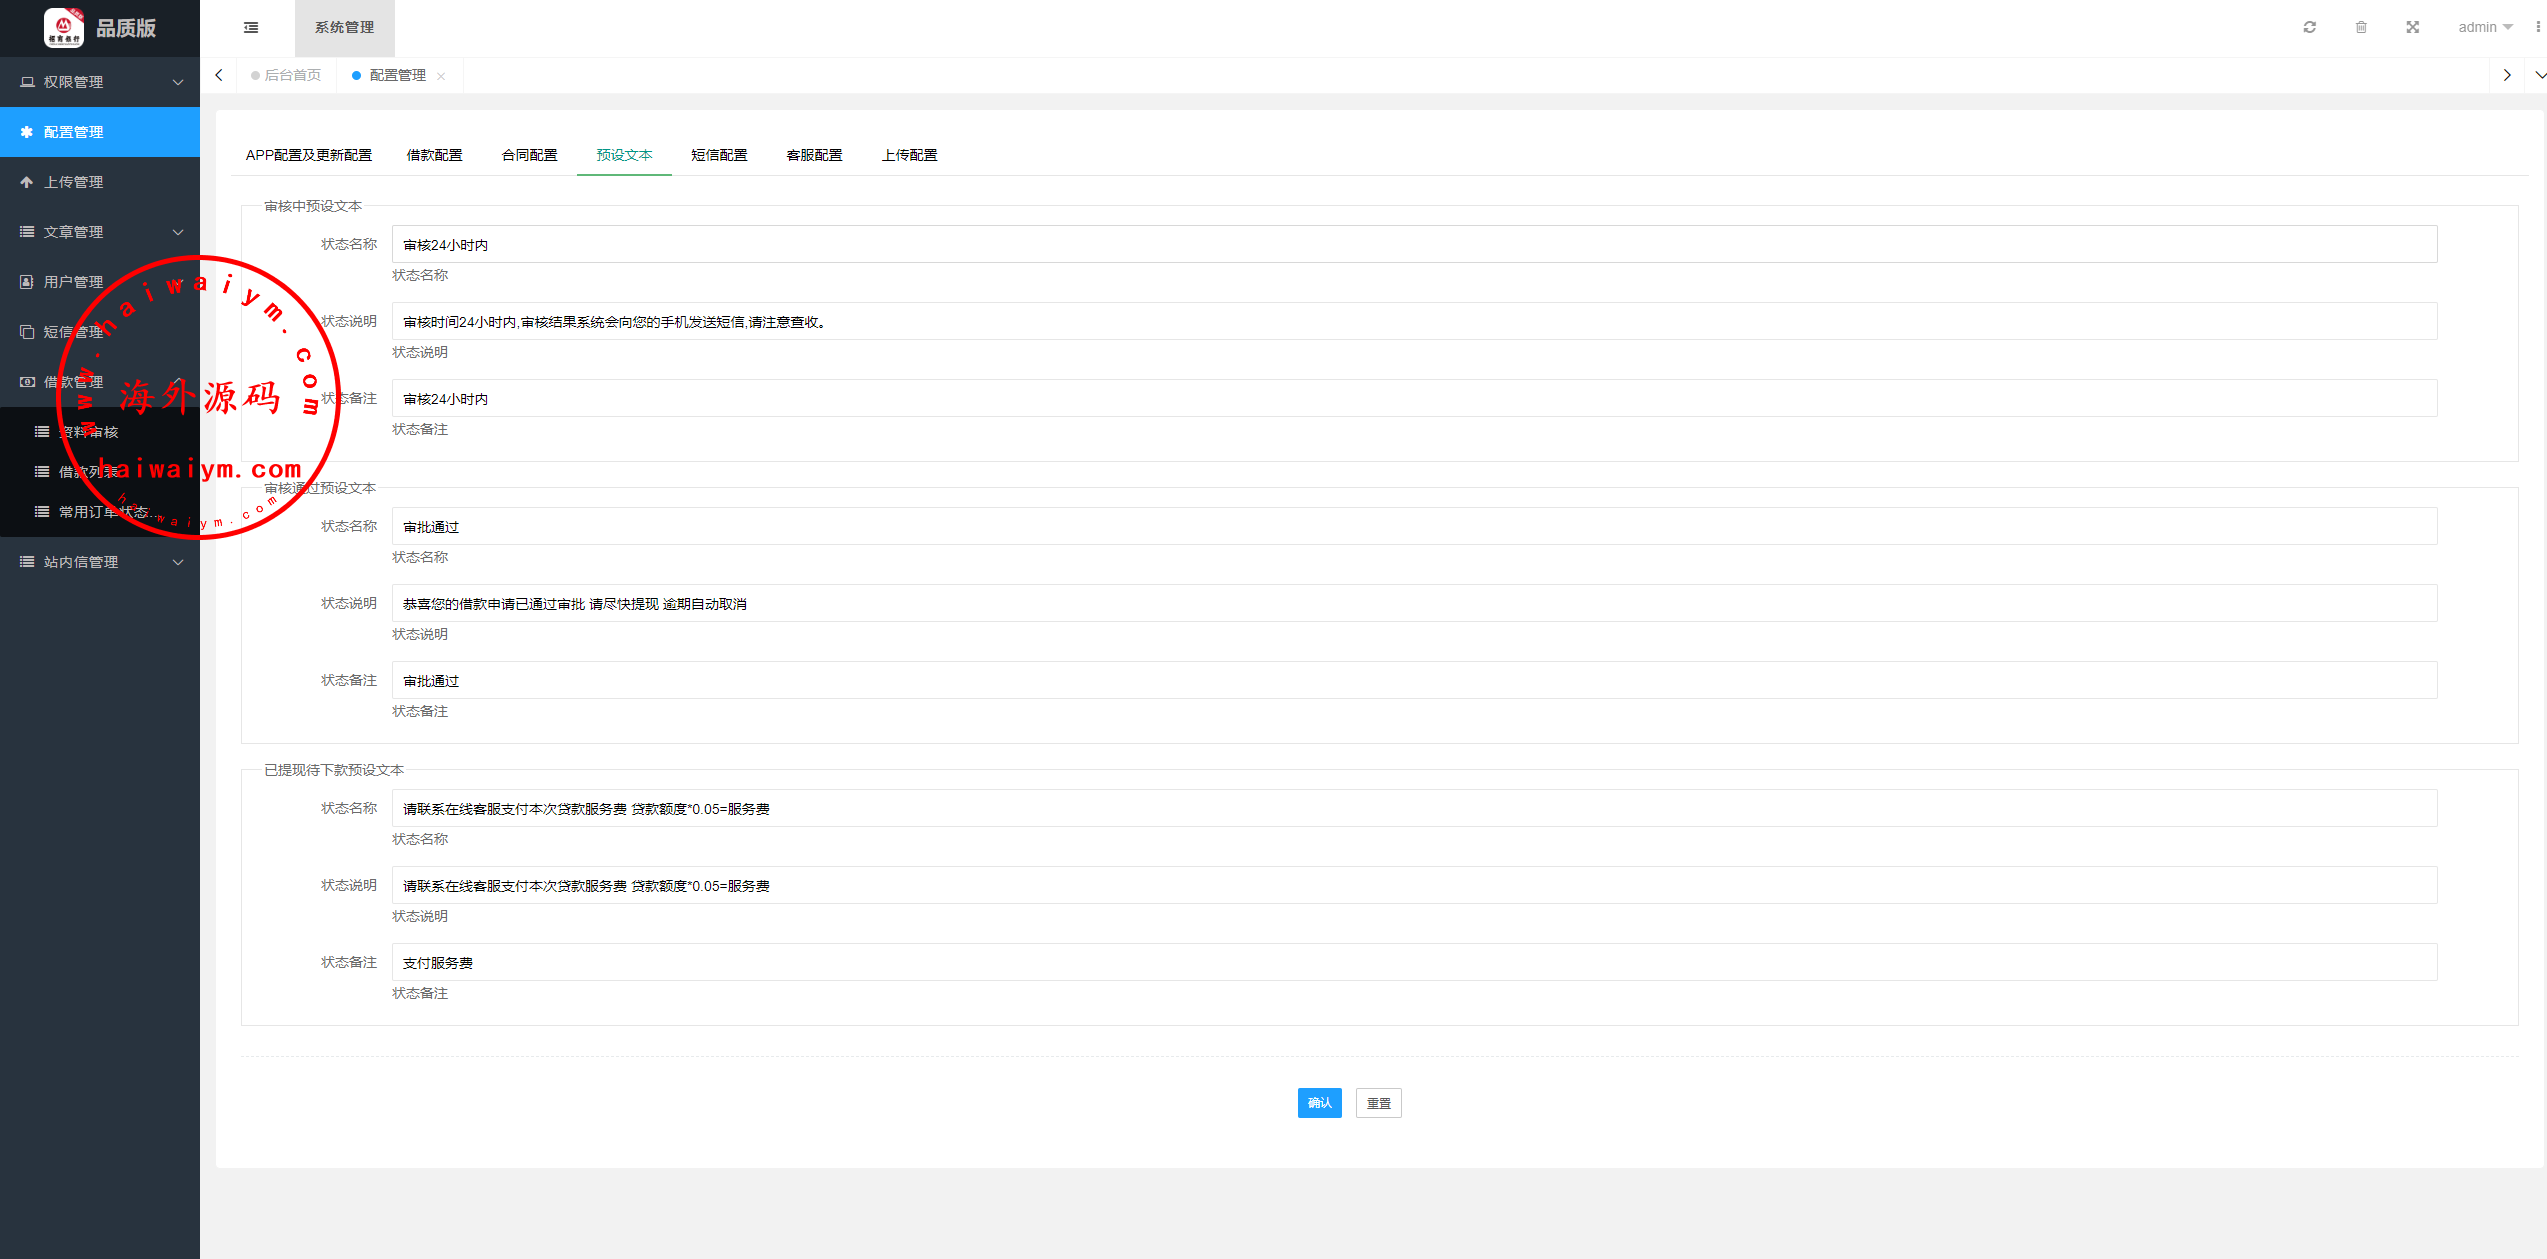Open 上传管理 in the sidebar
This screenshot has height=1259, width=2547.
[74, 182]
